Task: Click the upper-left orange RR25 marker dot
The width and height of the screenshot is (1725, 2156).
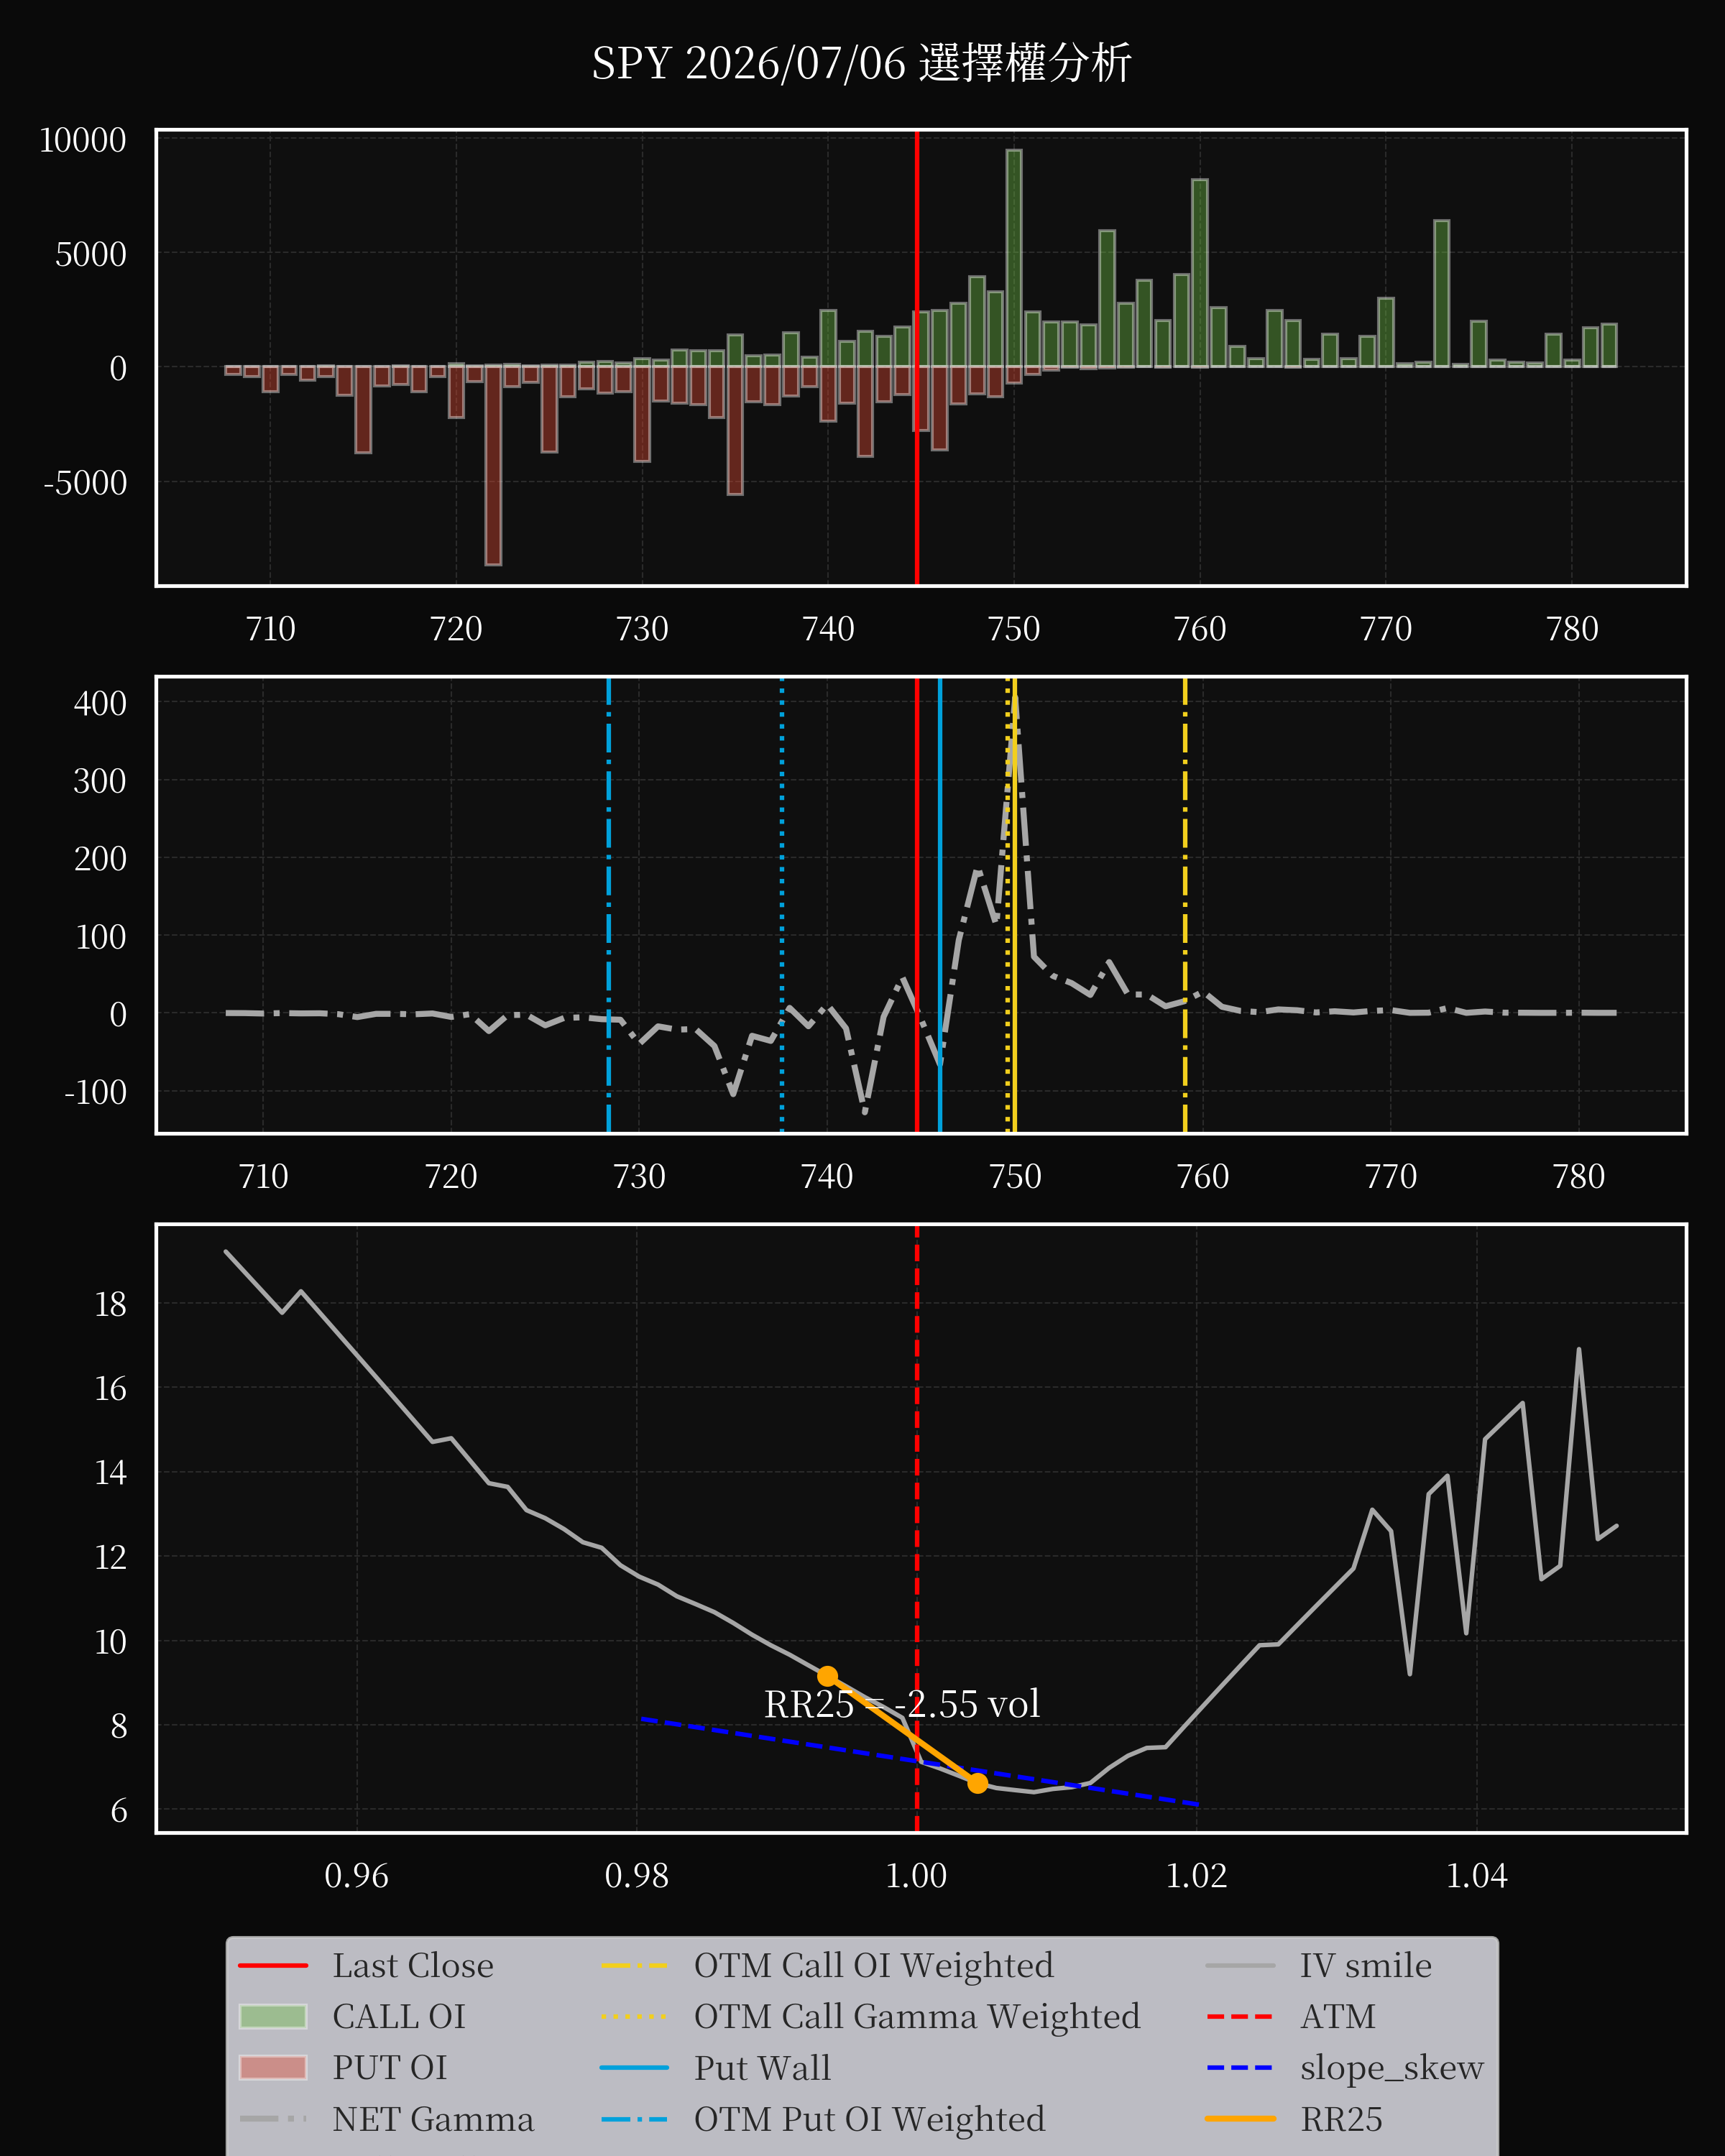Action: click(x=827, y=1676)
